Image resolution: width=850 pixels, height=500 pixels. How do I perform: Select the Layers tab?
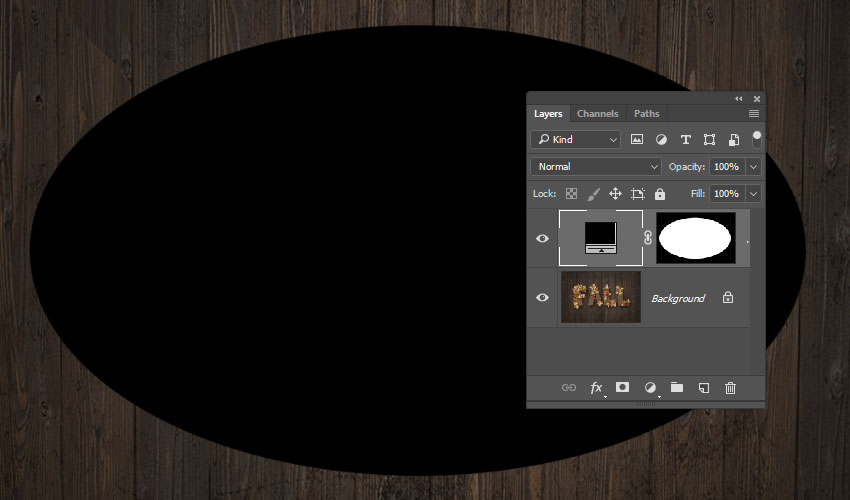pos(548,113)
